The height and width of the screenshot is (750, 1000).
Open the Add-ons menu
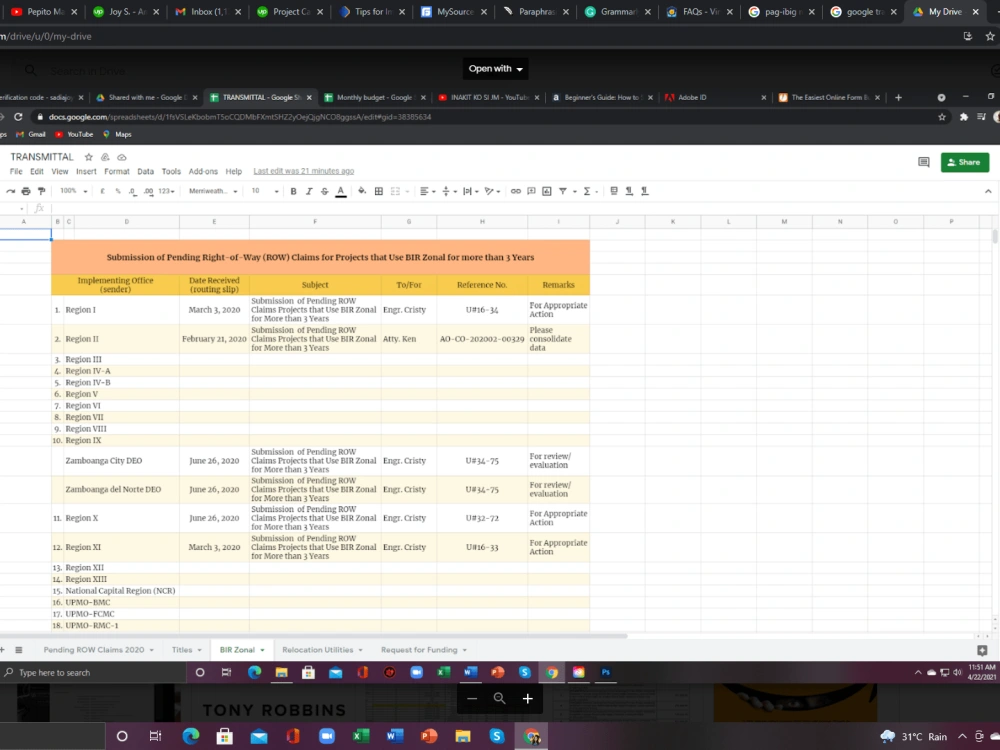pyautogui.click(x=203, y=172)
